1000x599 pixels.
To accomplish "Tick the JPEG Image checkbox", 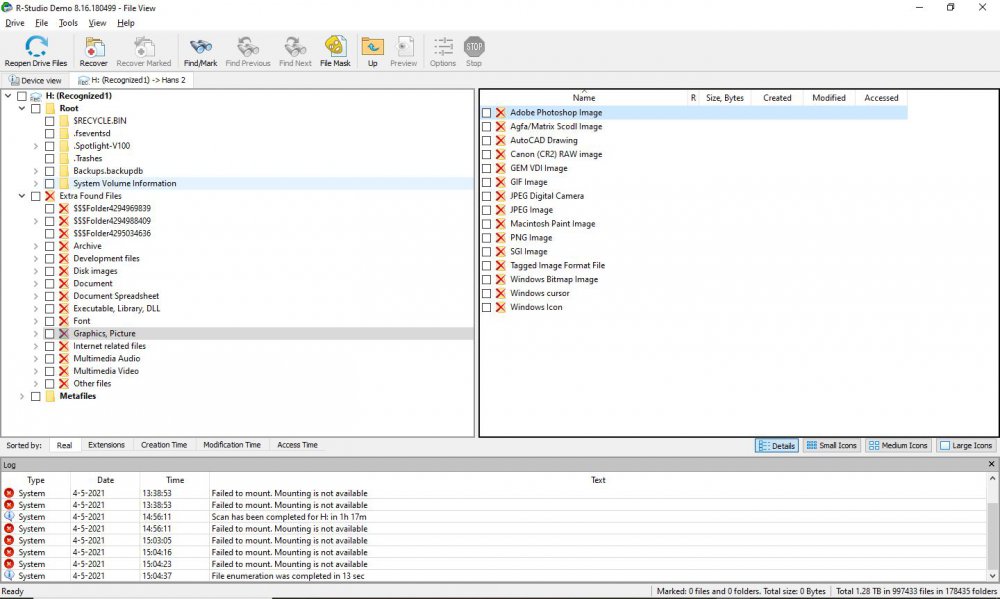I will click(487, 210).
